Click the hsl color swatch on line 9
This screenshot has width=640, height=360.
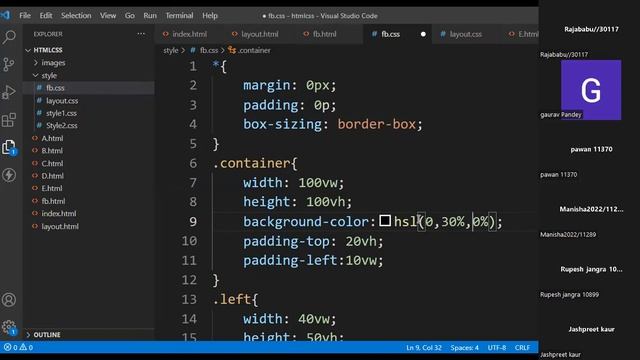click(x=385, y=221)
